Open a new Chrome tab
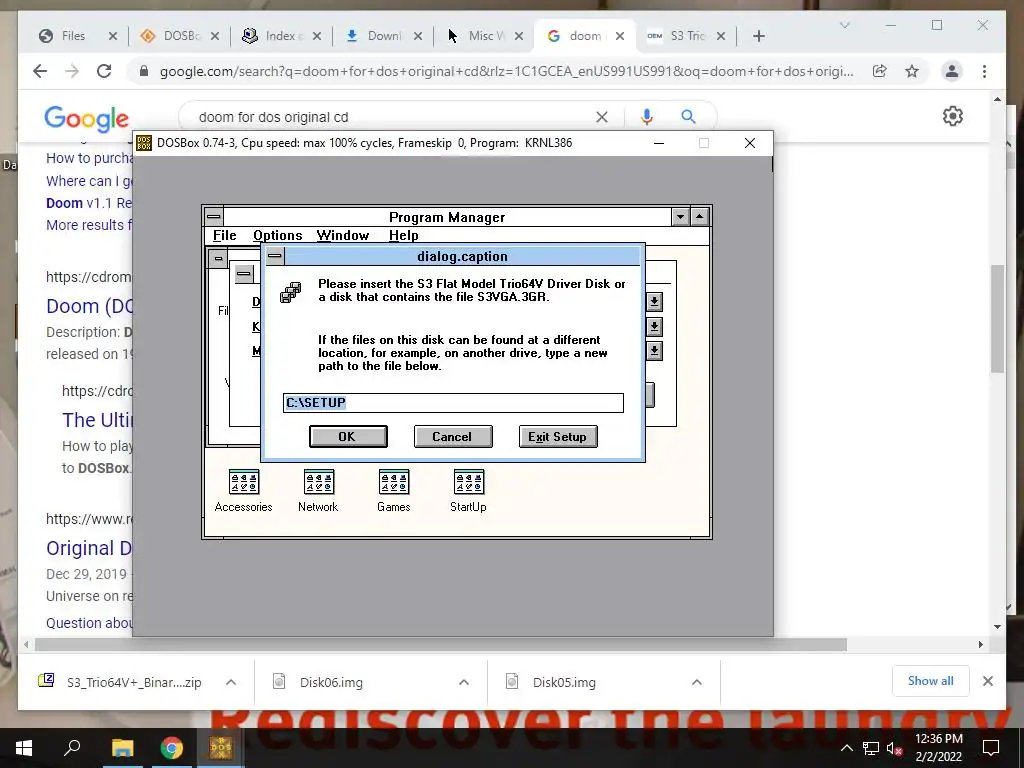 click(759, 36)
